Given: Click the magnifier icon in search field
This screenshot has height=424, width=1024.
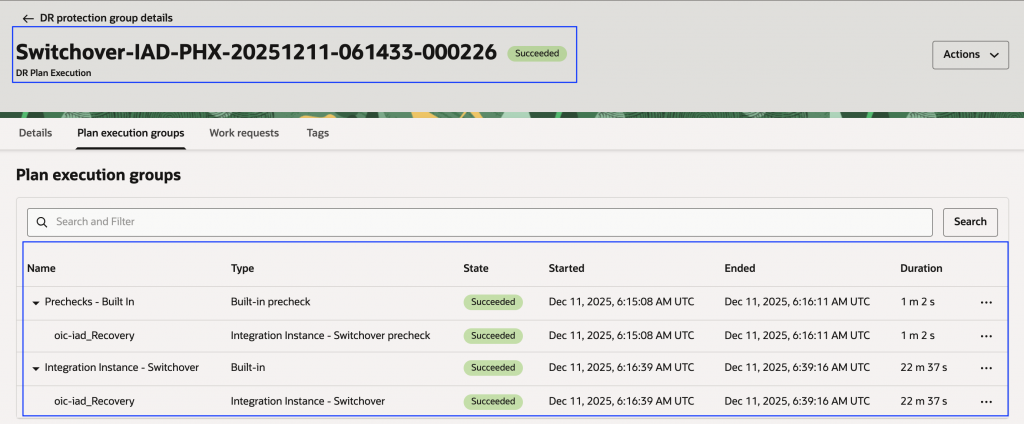Looking at the screenshot, I should click(42, 222).
